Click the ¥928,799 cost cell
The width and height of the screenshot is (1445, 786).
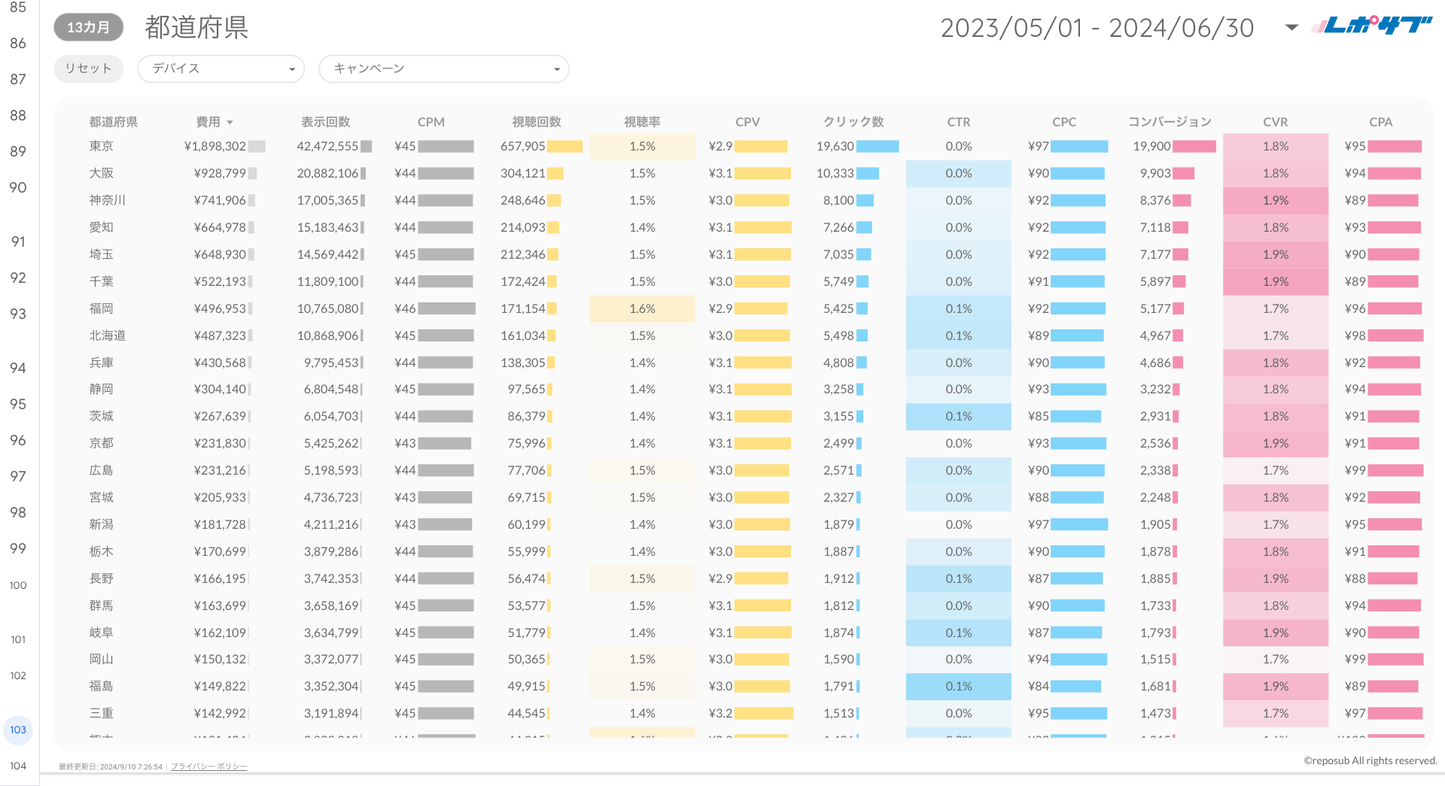pos(219,173)
